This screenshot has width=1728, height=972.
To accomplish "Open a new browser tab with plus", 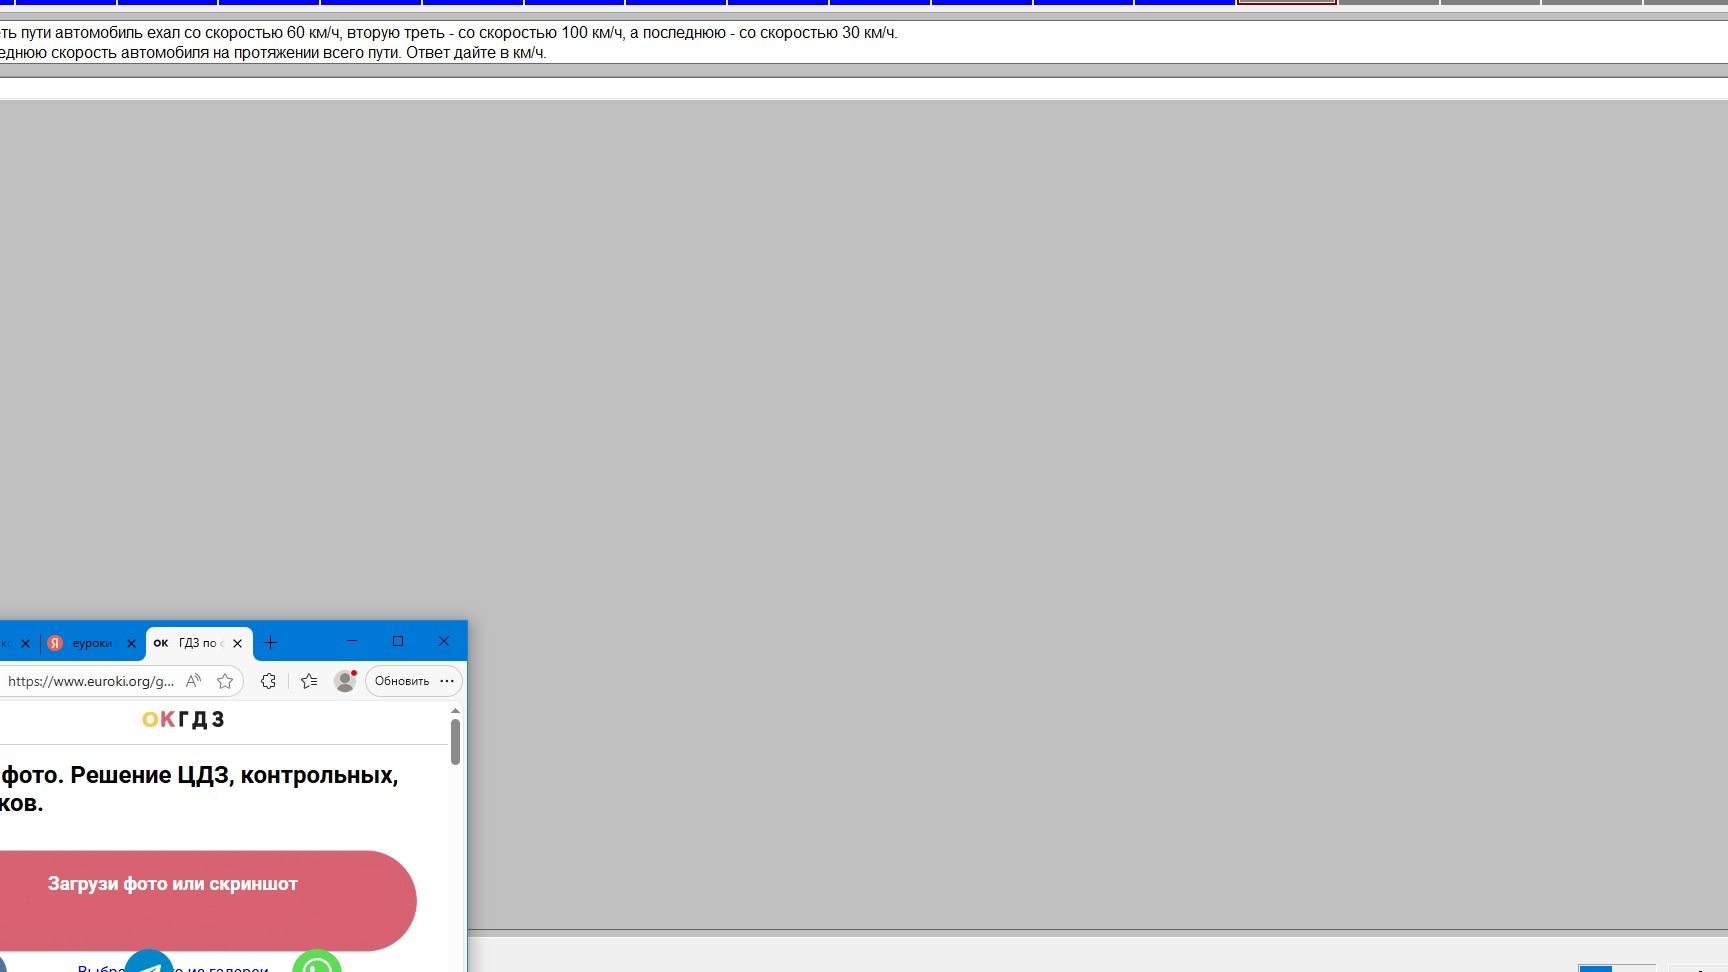I will pyautogui.click(x=270, y=643).
